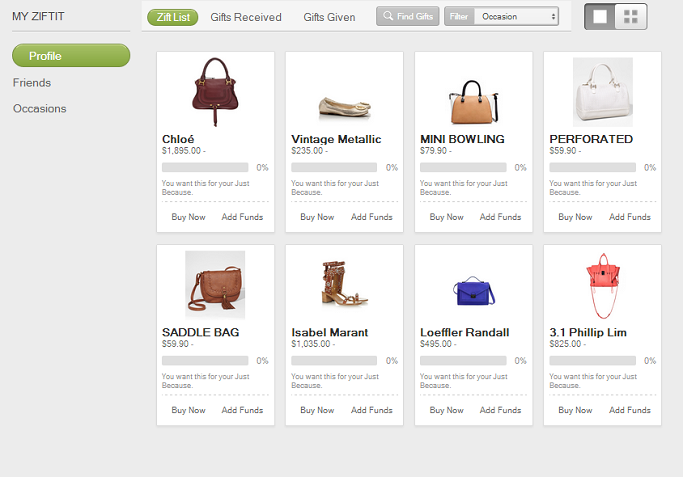
Task: Buy Now for Loeffler Randall bag
Action: 446,410
